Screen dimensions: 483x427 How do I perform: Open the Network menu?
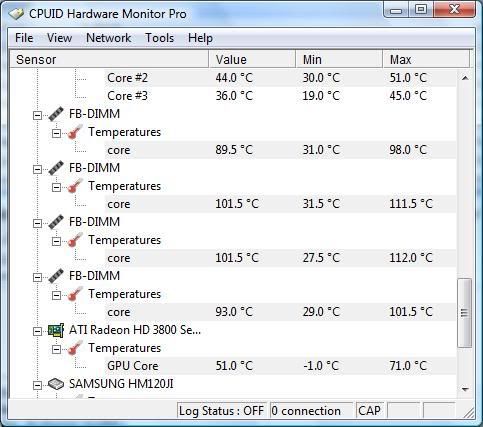point(108,38)
